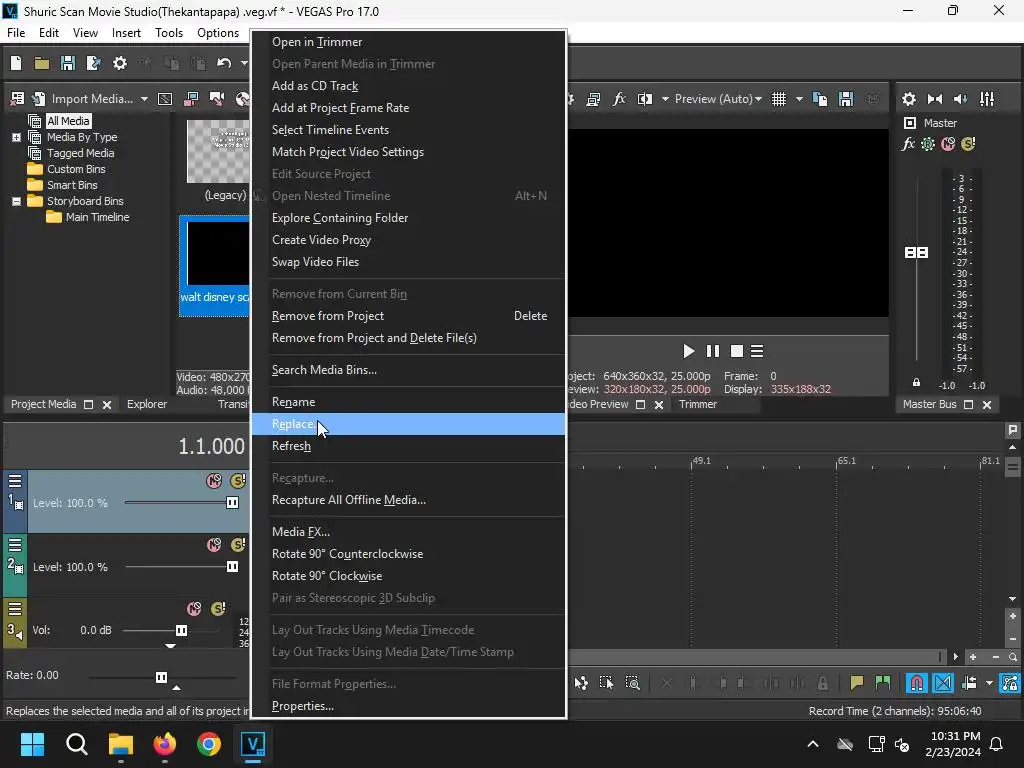The image size is (1024, 768).
Task: Open Video Output FX in preview toolbar
Action: pyautogui.click(x=619, y=99)
